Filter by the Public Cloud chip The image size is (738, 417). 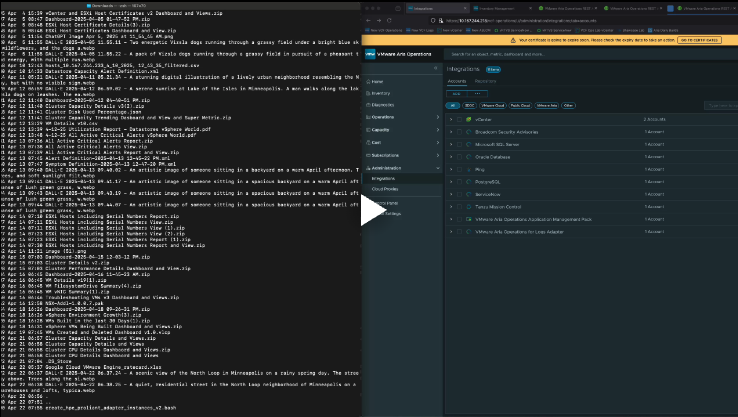520,106
